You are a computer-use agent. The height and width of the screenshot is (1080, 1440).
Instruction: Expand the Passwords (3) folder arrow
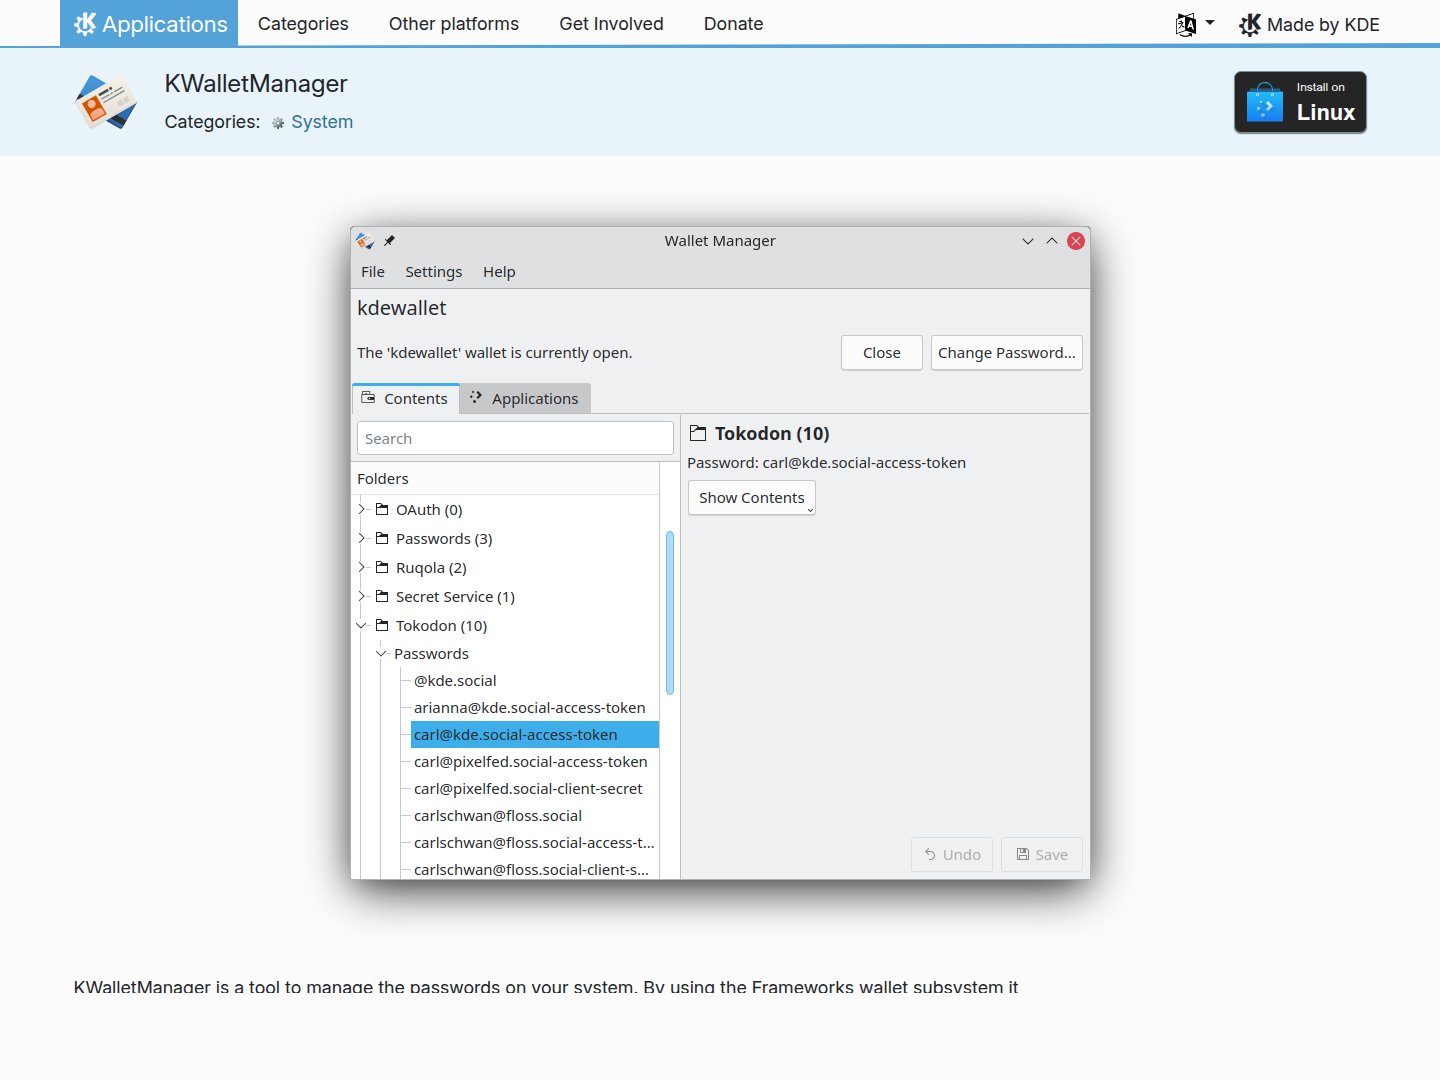coord(362,539)
